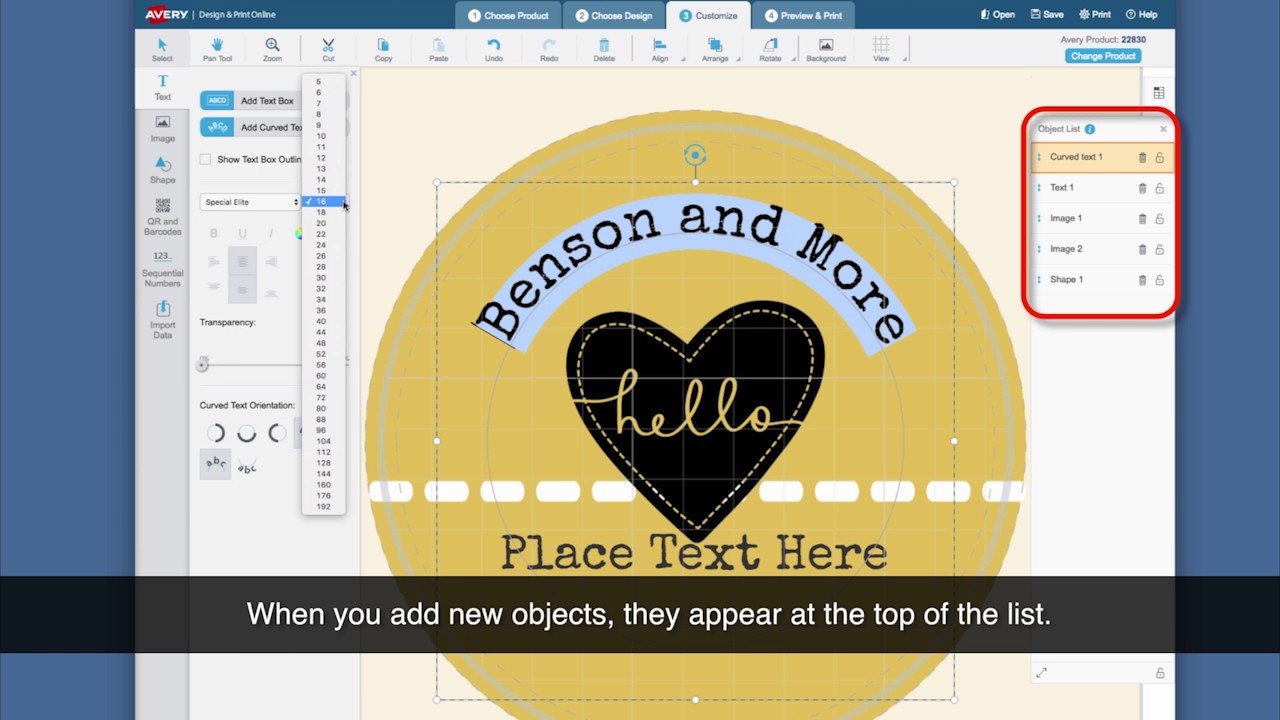The height and width of the screenshot is (720, 1280).
Task: Click Print in top menu
Action: pyautogui.click(x=1095, y=15)
